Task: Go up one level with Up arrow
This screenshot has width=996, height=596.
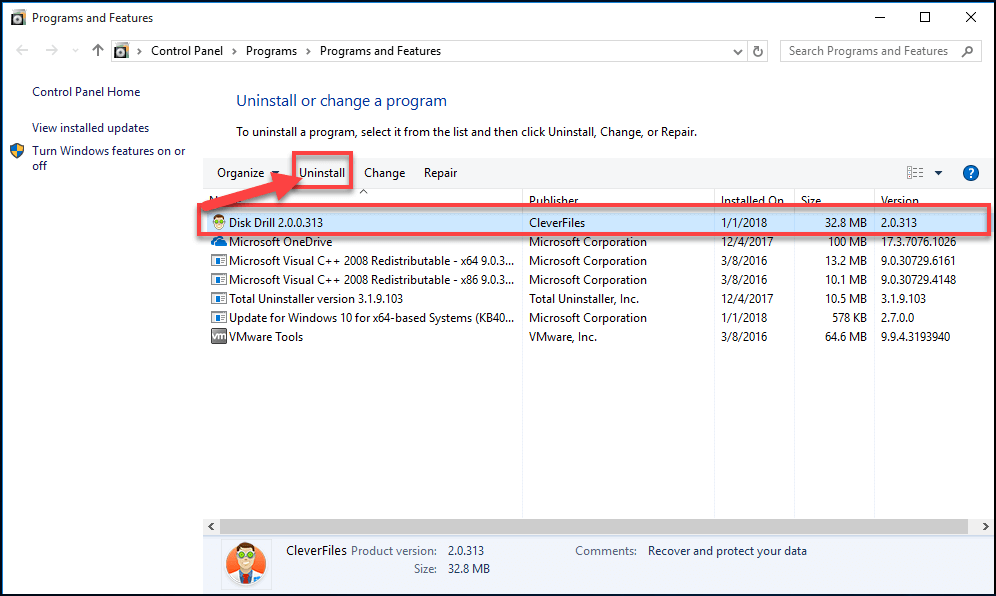Action: point(97,50)
